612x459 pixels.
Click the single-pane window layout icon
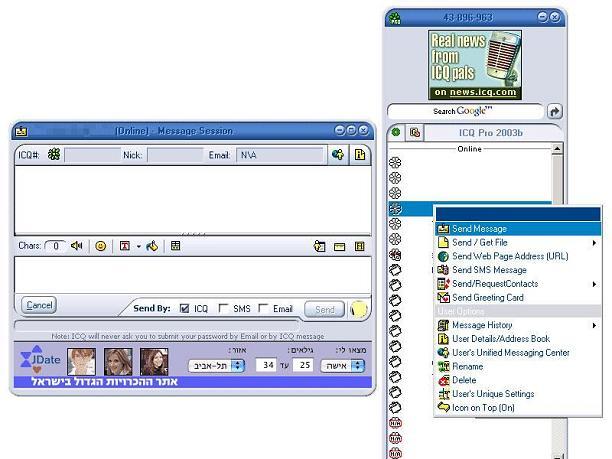tap(340, 247)
